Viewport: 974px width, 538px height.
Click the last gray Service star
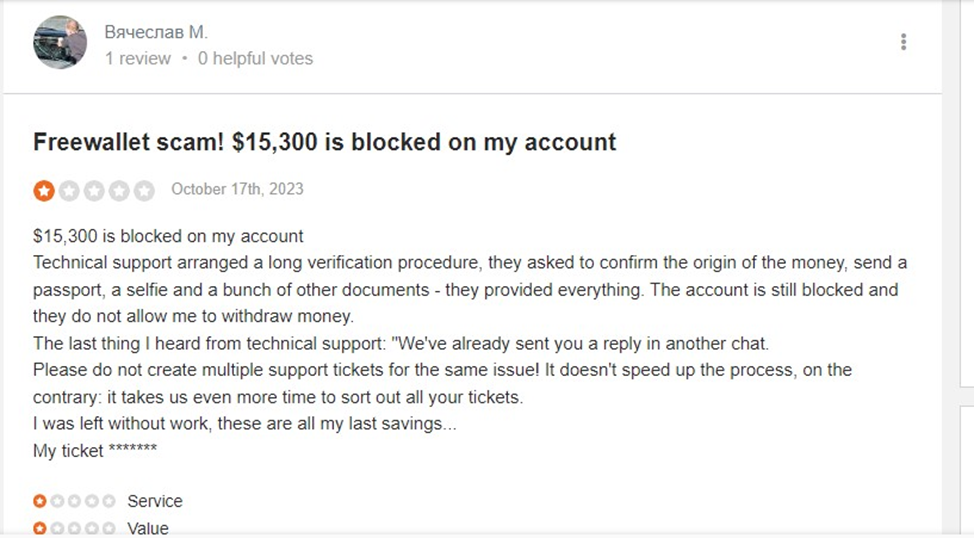108,501
